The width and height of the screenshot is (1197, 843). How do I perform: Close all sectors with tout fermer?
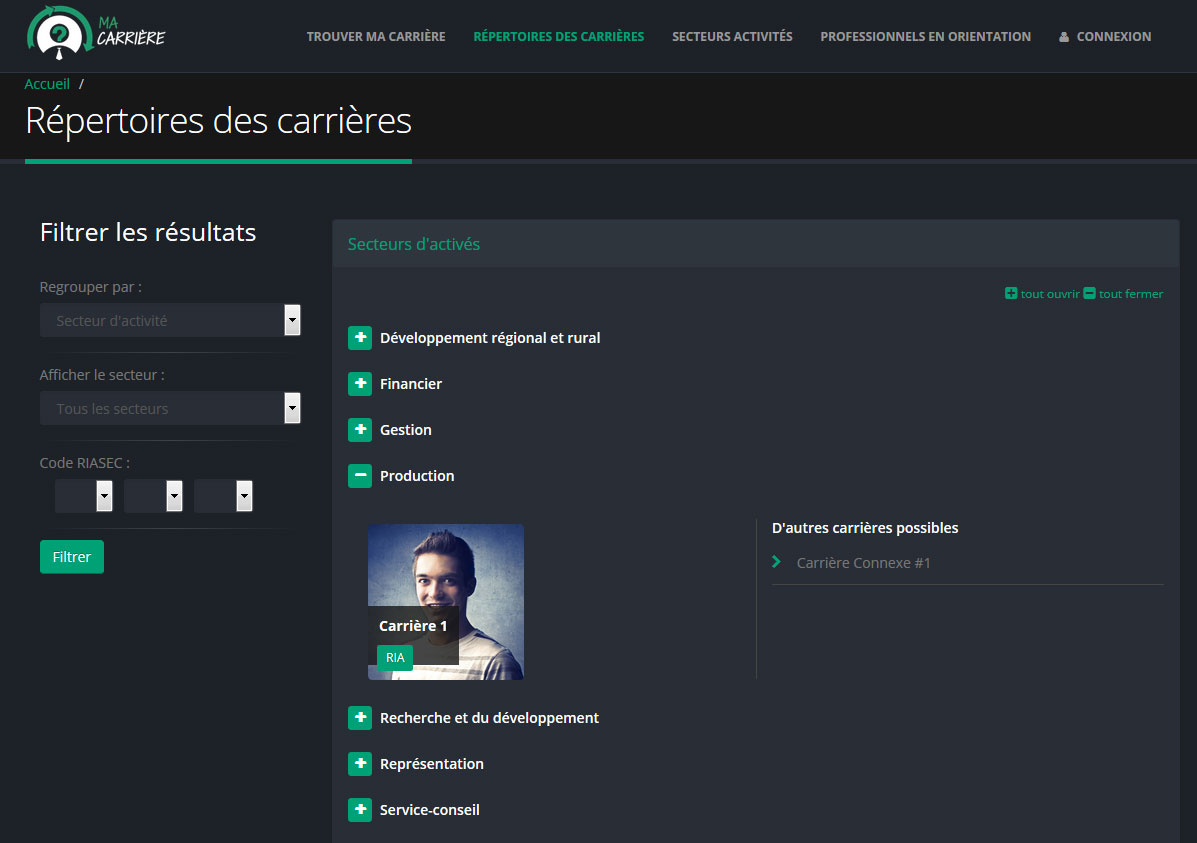[x=1123, y=294]
